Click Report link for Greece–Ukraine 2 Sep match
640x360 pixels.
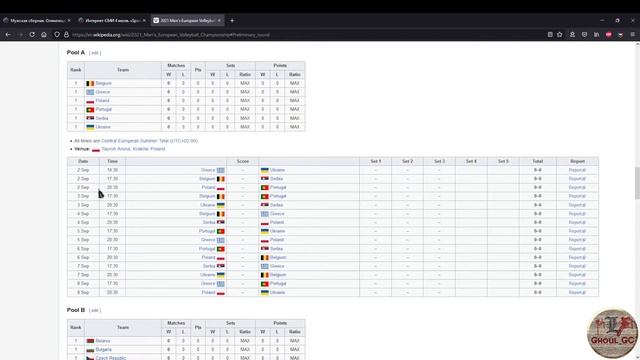[577, 170]
